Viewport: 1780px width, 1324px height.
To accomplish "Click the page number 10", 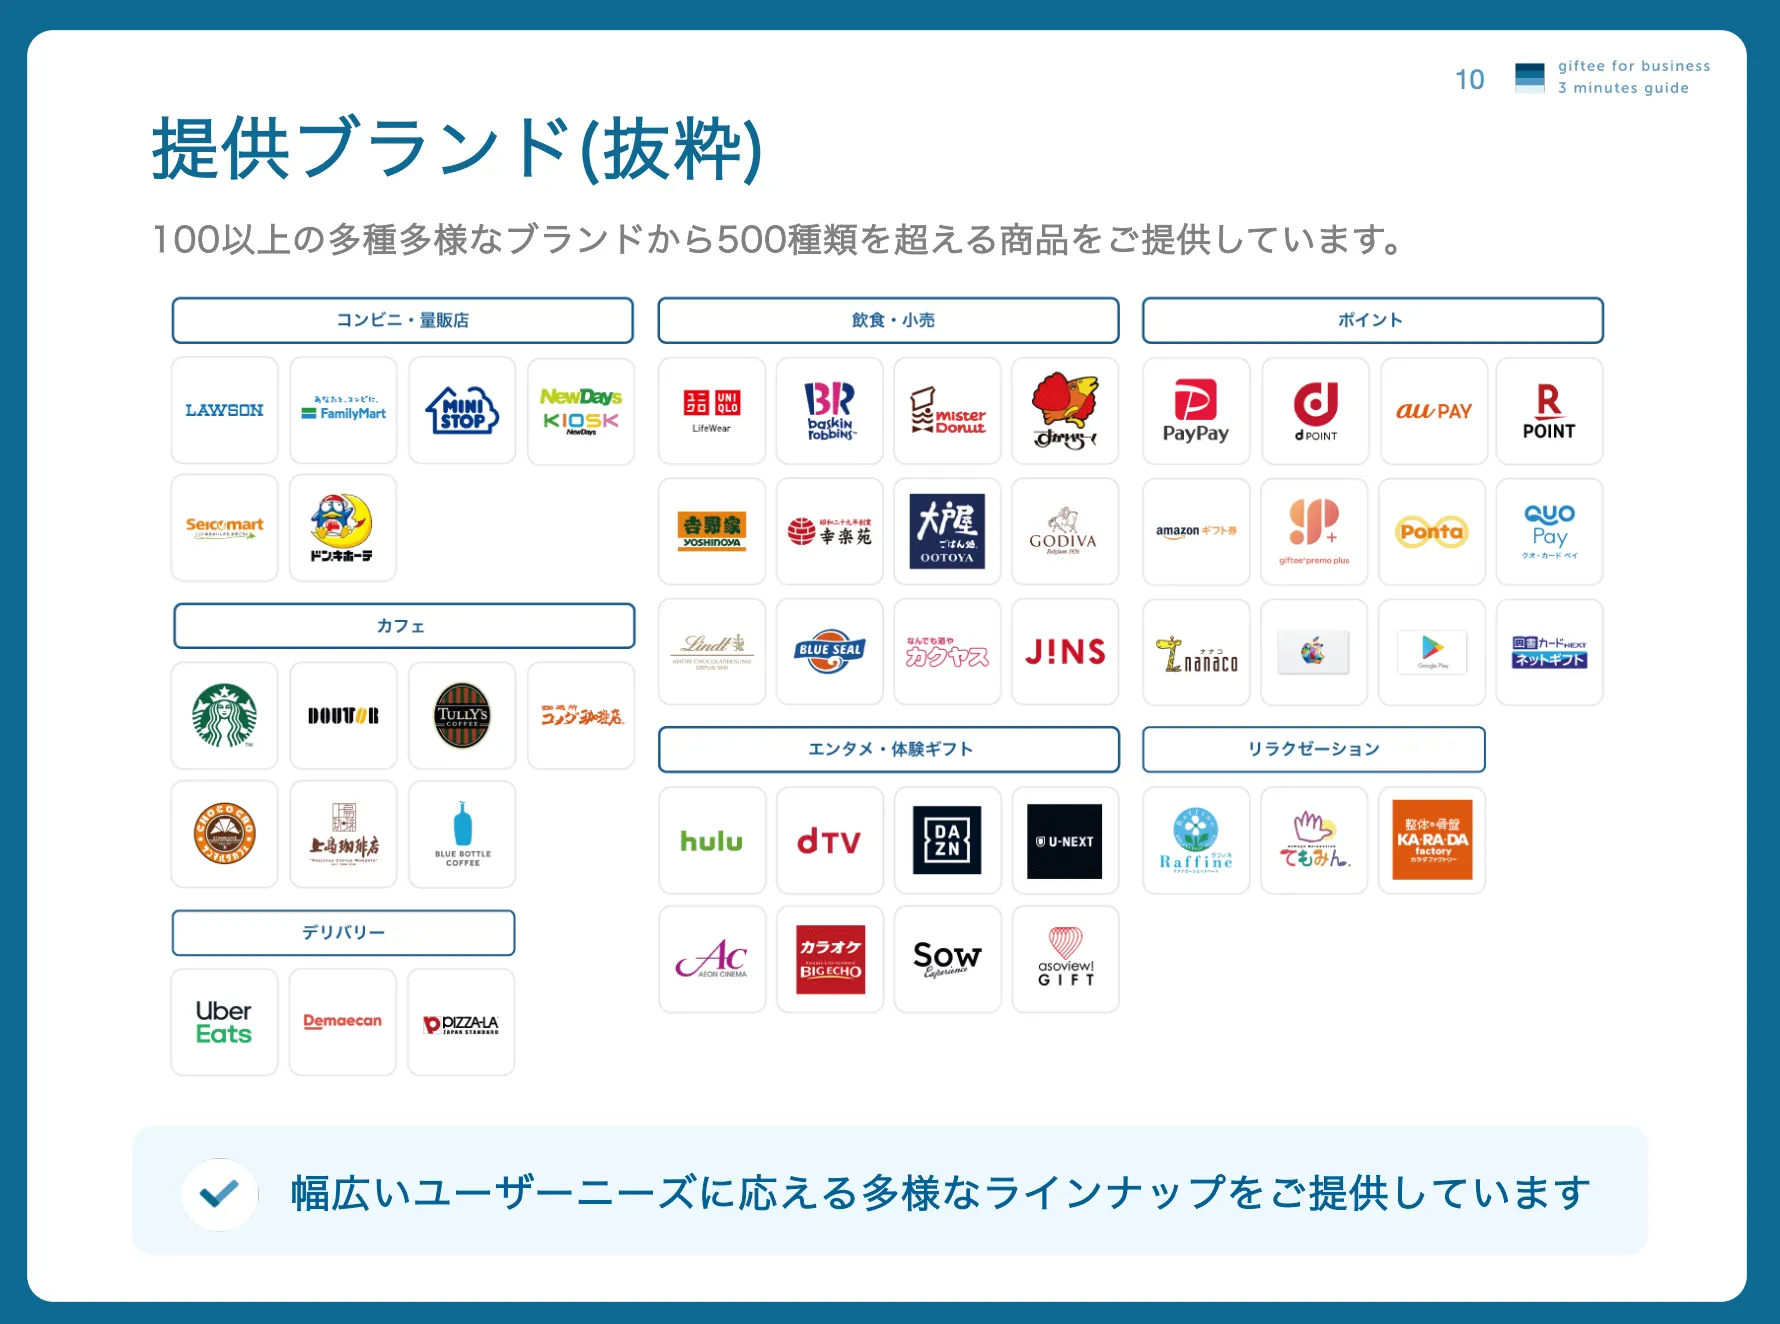I will (x=1469, y=79).
